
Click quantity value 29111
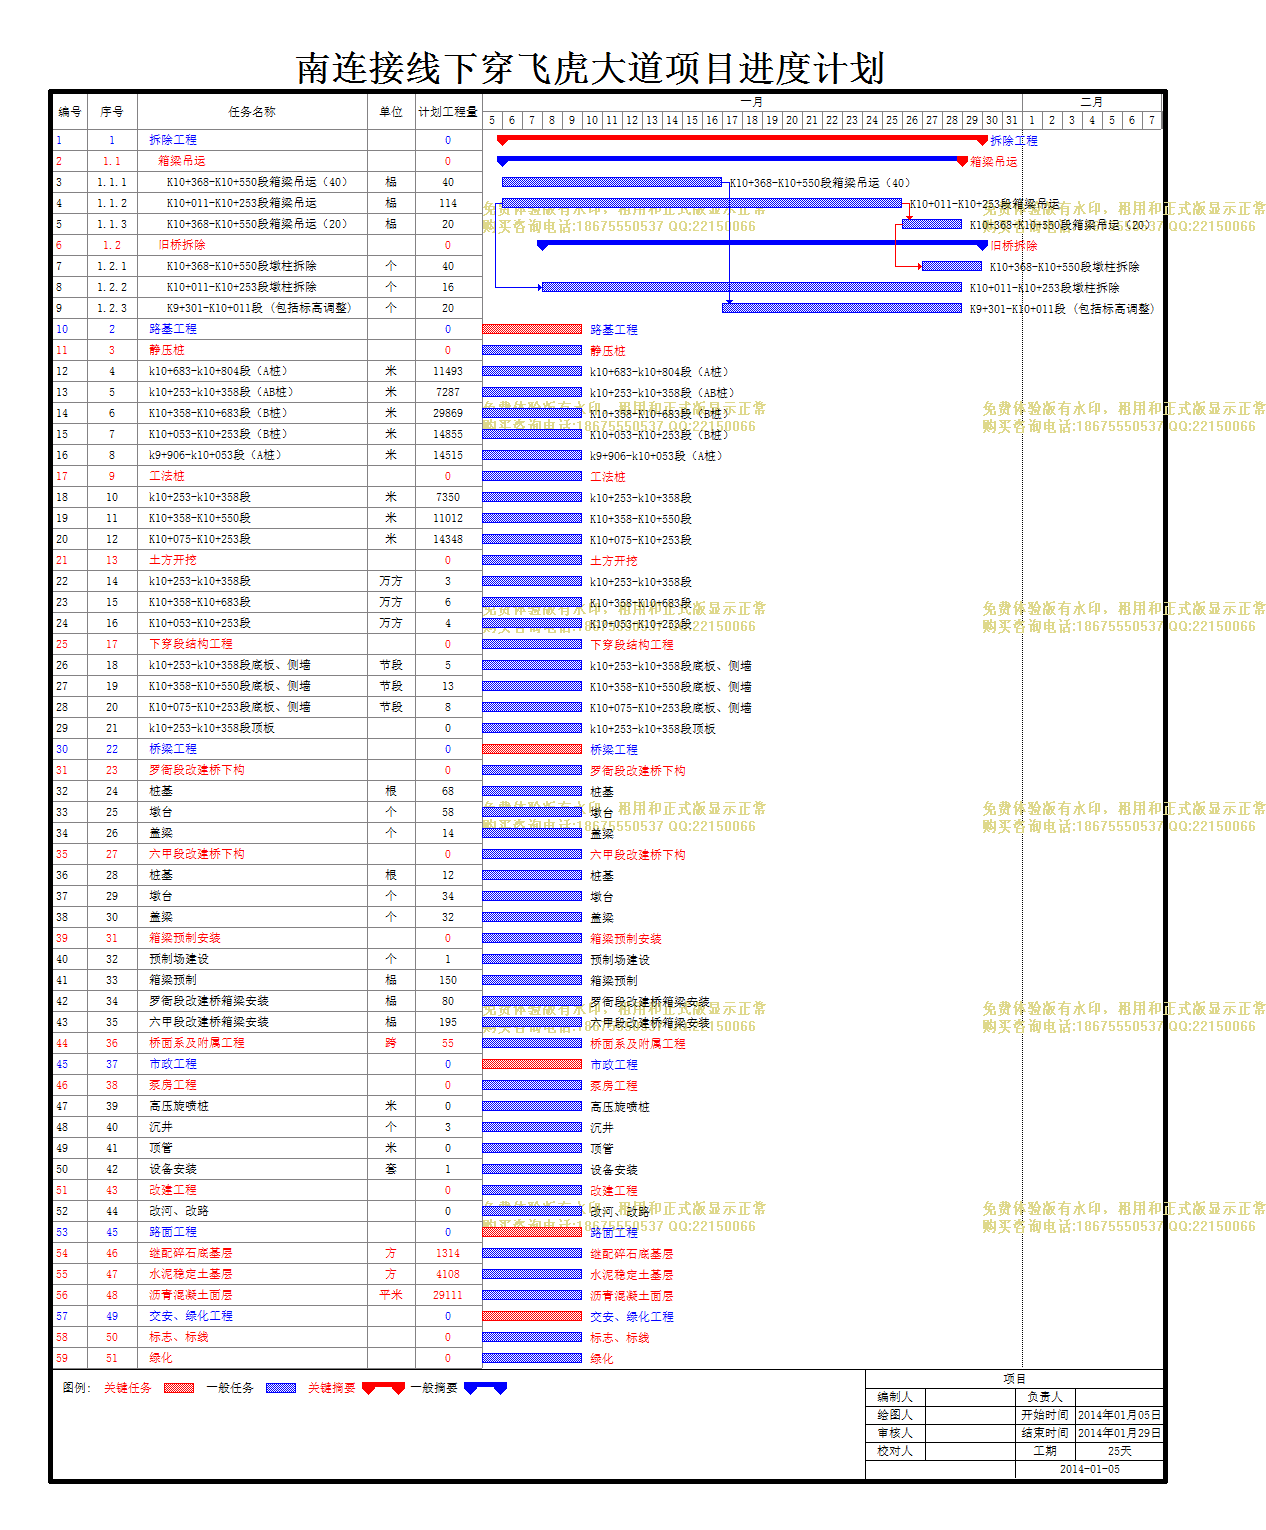point(448,1295)
